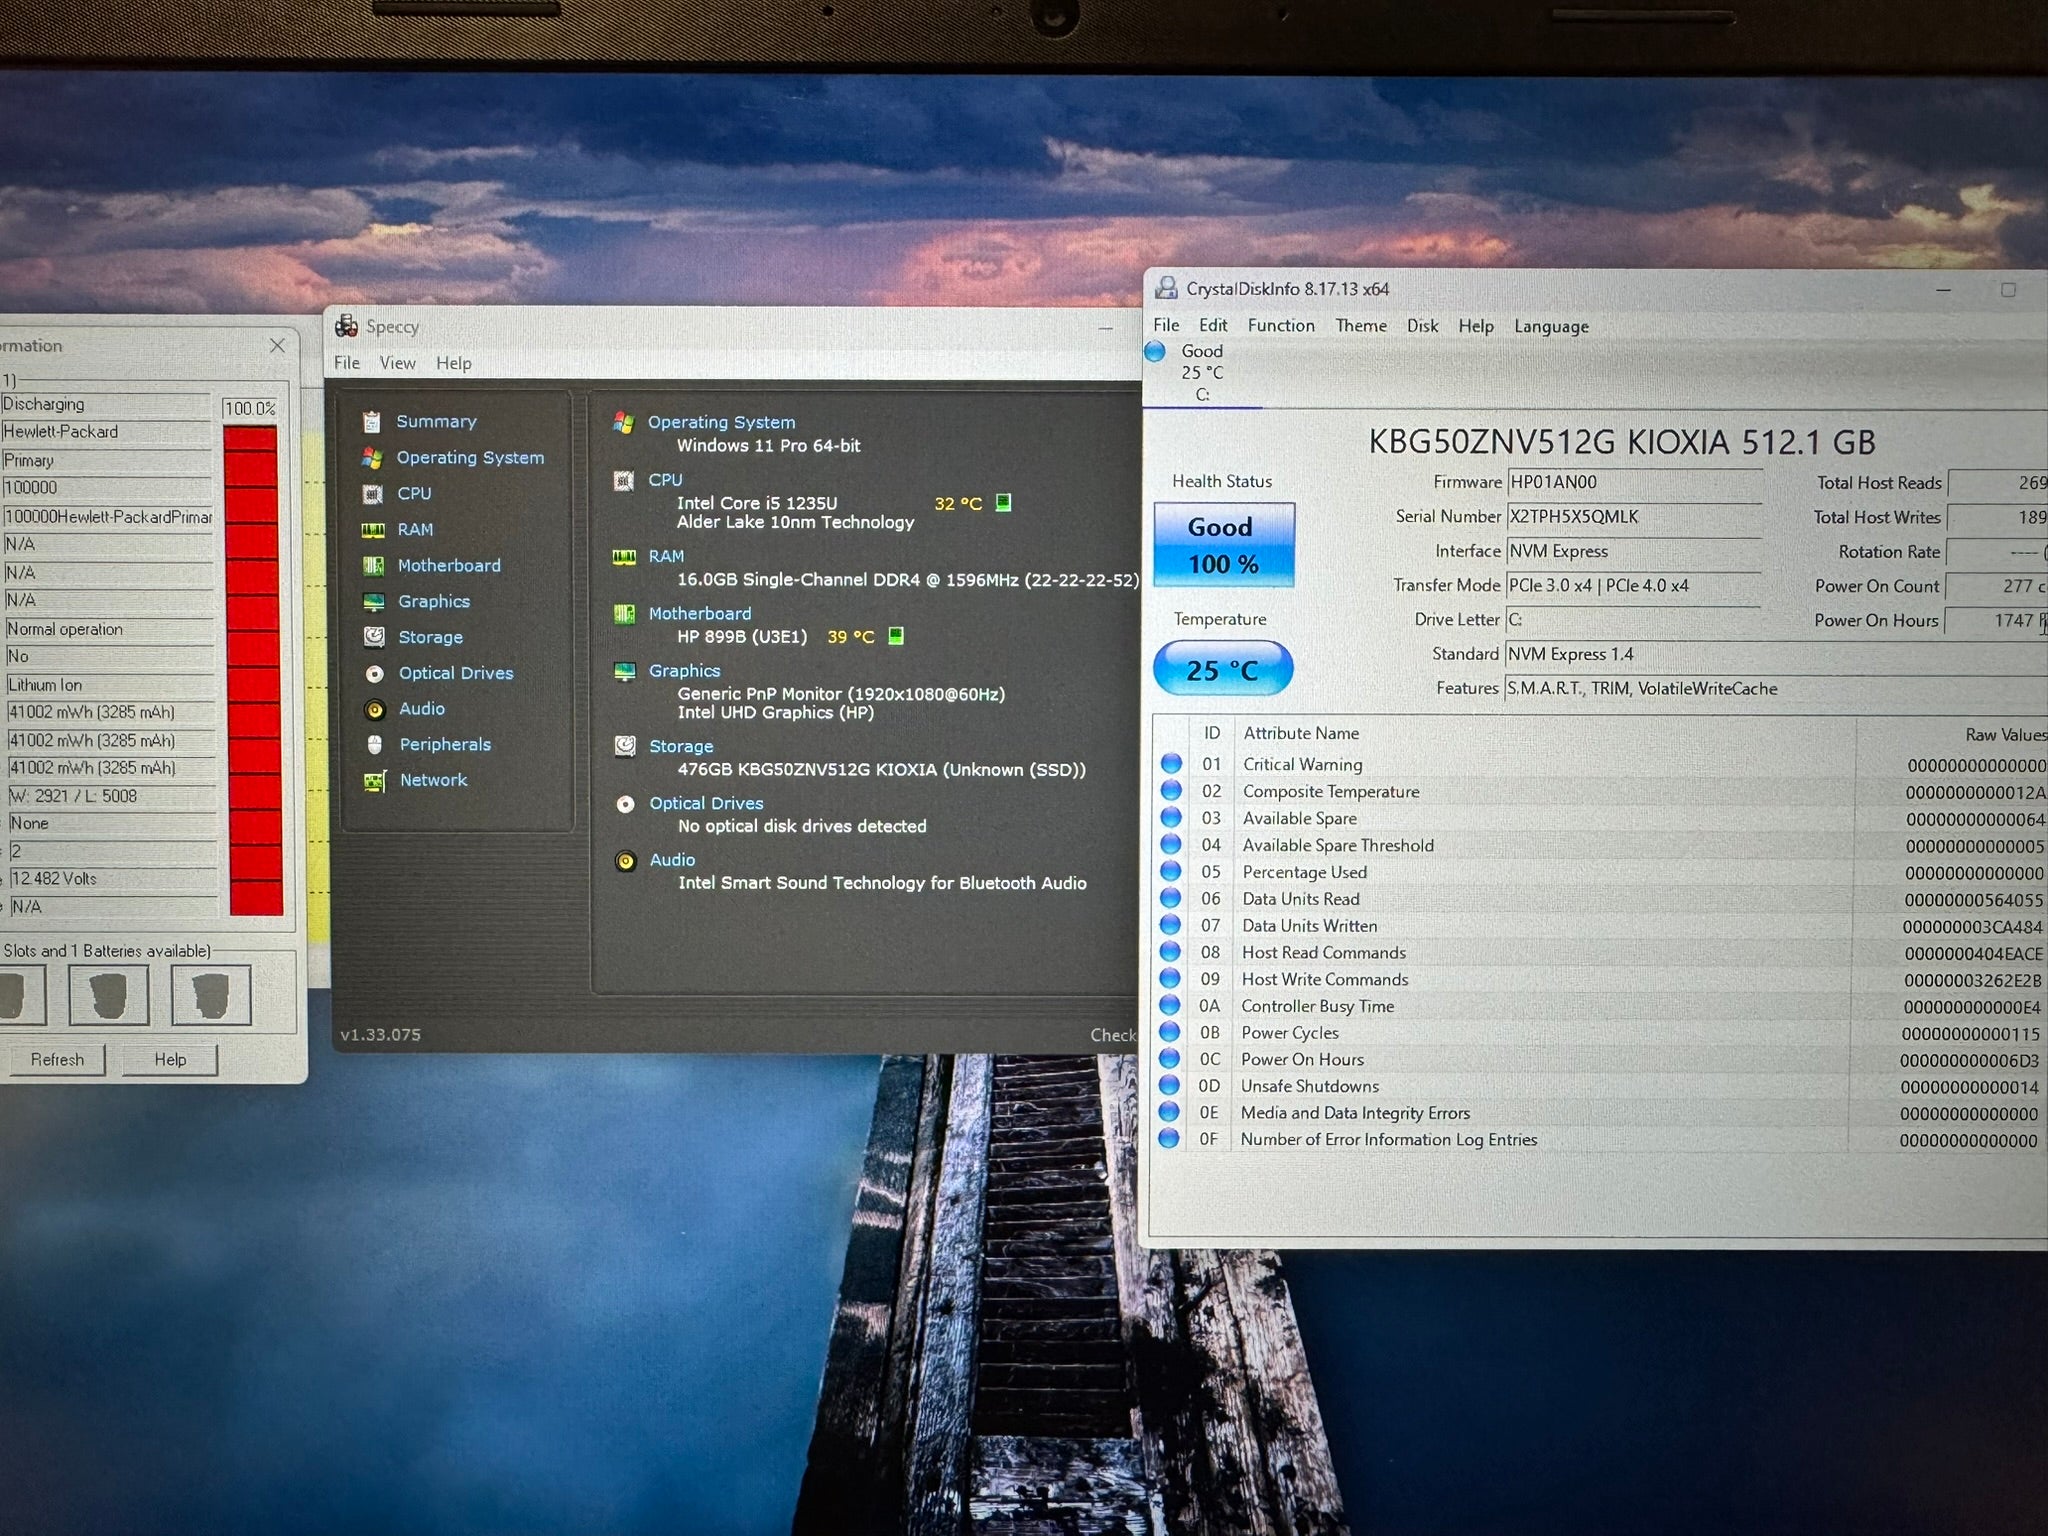Click the Standard NVM Express 1.4 field
Image resolution: width=2048 pixels, height=1536 pixels.
(x=1775, y=655)
